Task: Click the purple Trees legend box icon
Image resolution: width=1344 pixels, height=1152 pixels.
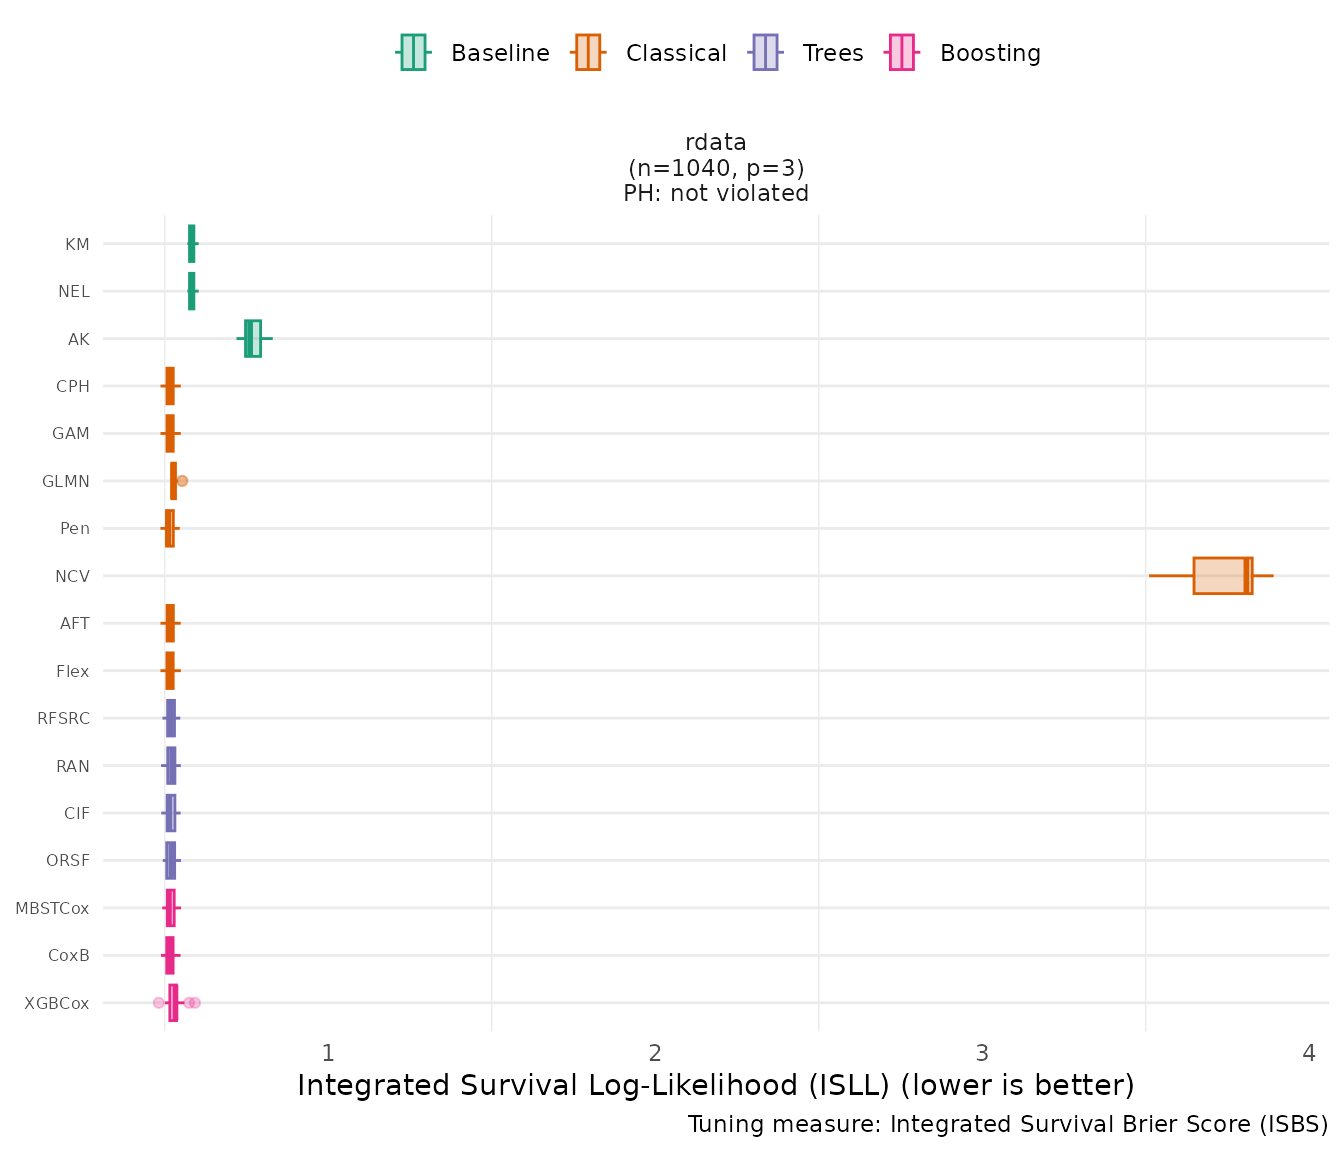Action: (765, 53)
